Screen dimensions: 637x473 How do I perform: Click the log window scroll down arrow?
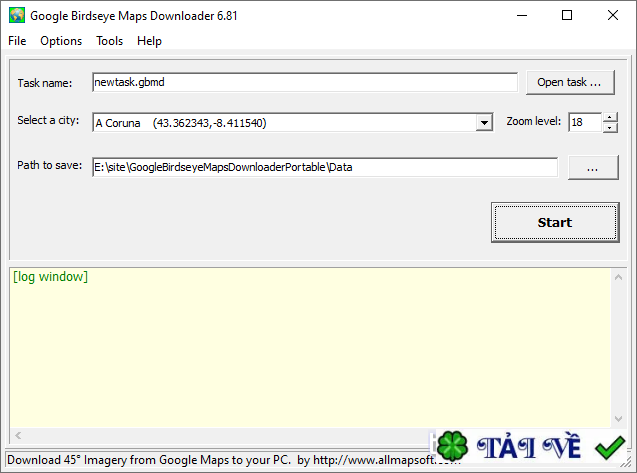click(618, 419)
